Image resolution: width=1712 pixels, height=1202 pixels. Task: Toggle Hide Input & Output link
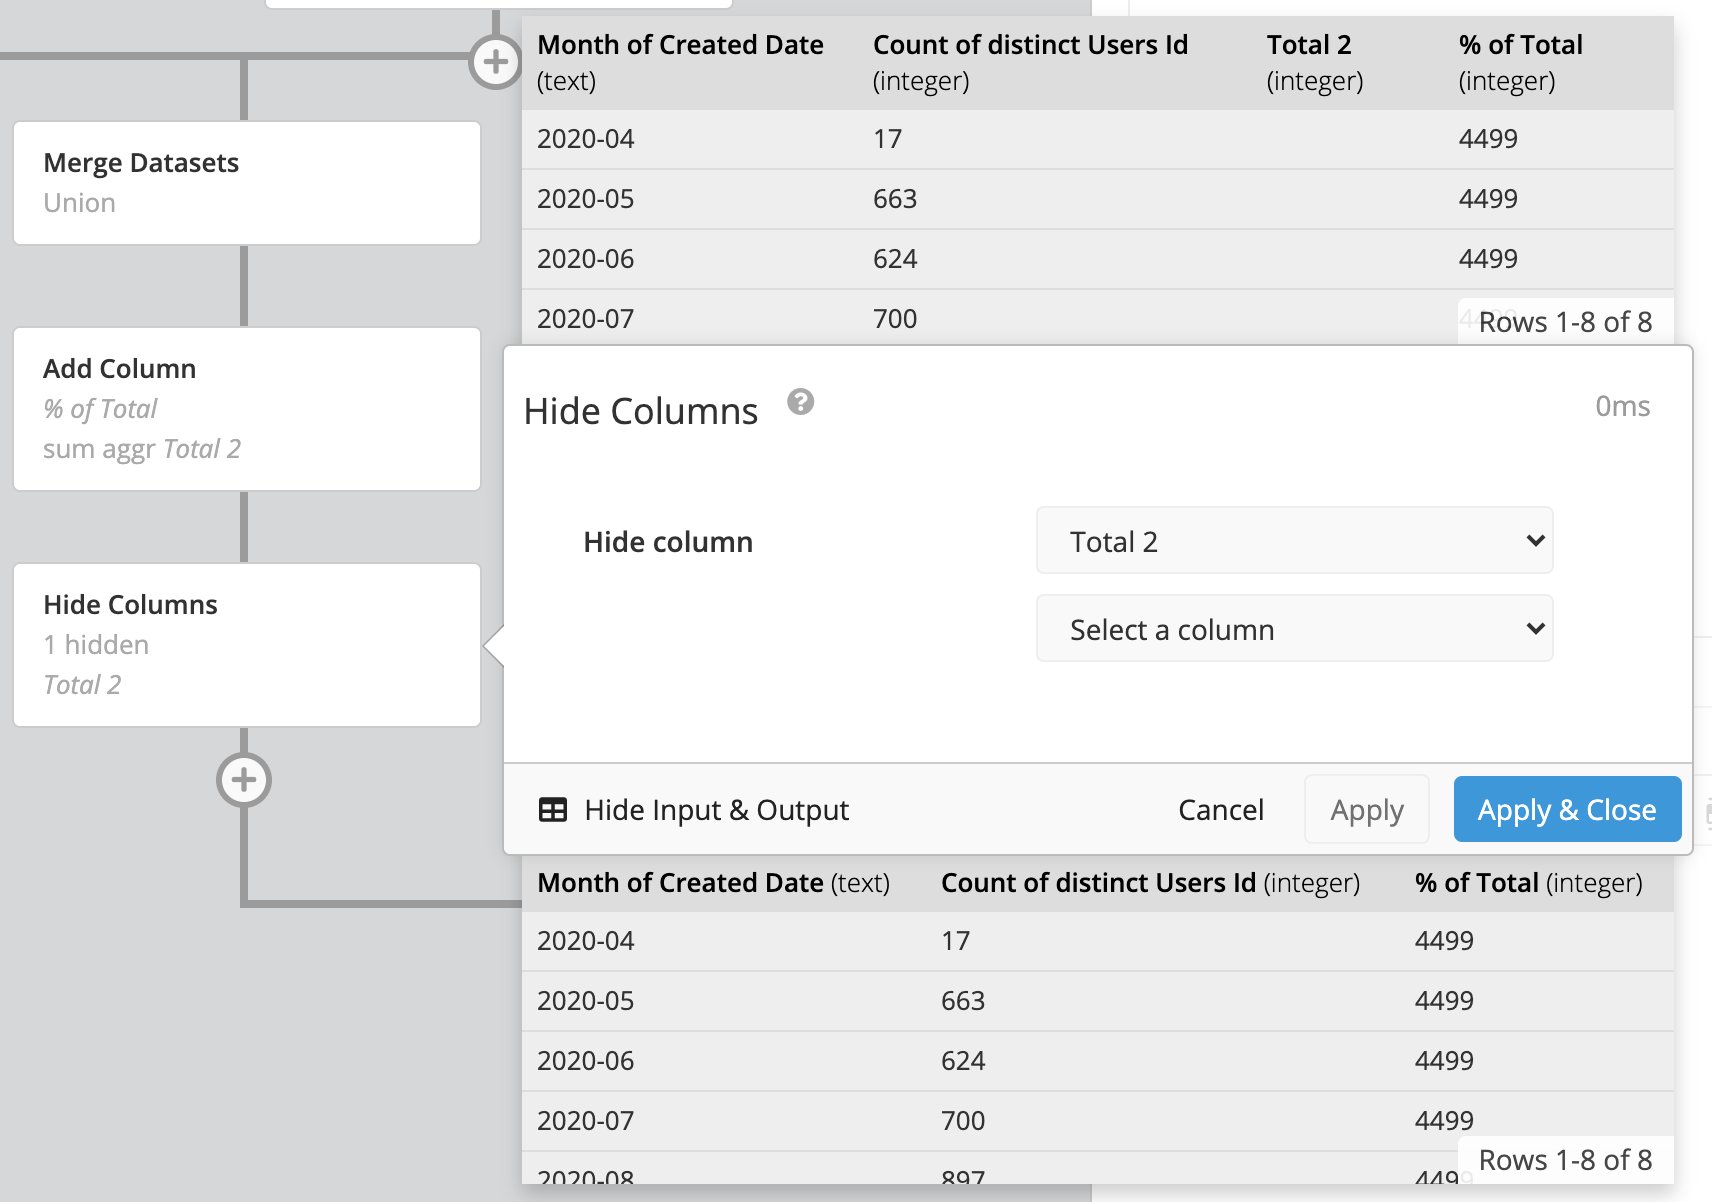point(716,810)
